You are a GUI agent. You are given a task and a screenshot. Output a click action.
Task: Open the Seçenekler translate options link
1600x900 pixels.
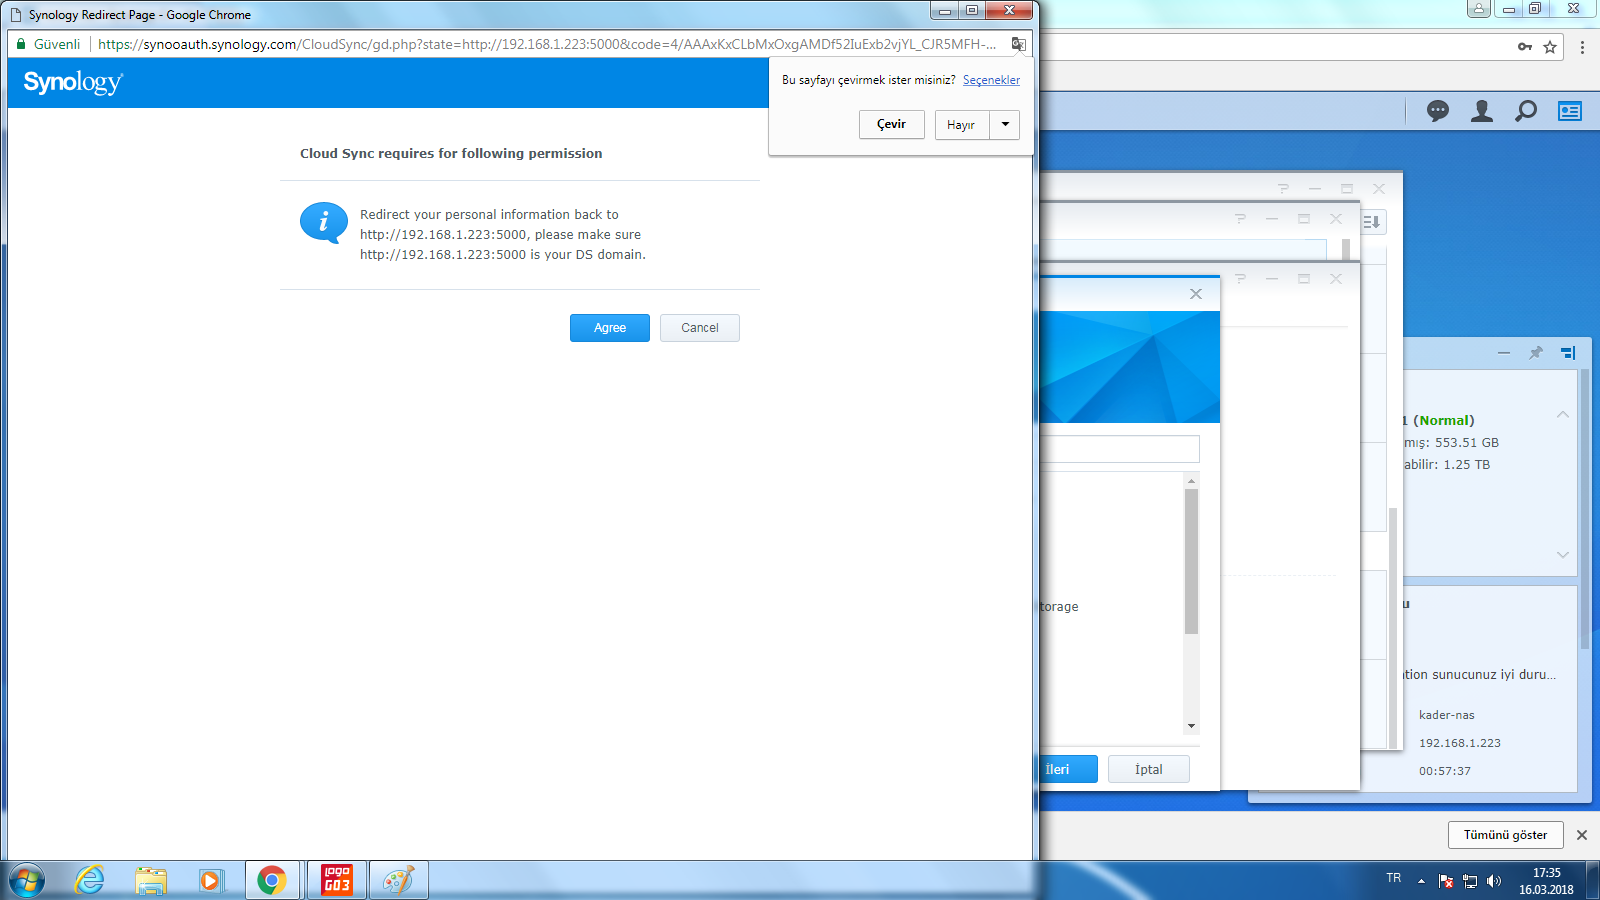pyautogui.click(x=991, y=80)
